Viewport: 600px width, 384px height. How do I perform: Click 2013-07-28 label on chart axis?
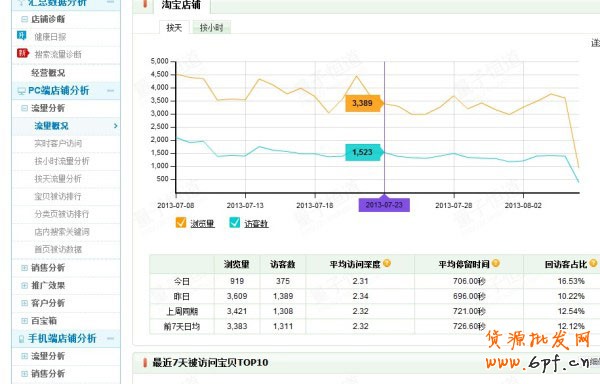coord(454,205)
